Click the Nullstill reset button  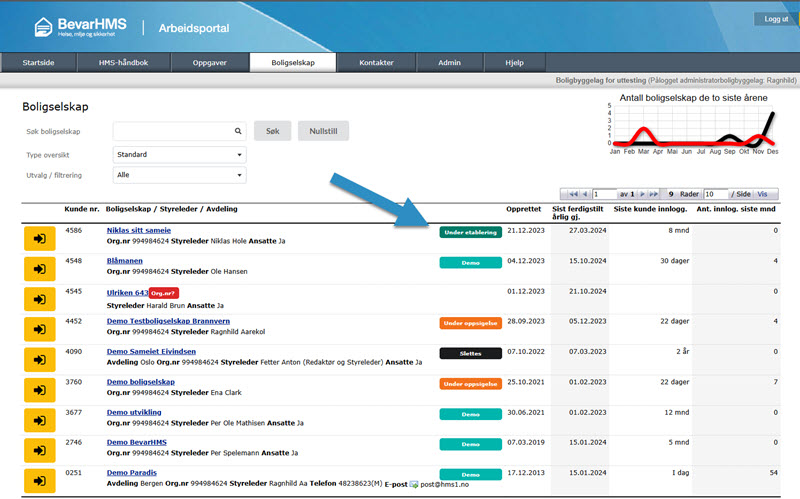click(x=323, y=131)
